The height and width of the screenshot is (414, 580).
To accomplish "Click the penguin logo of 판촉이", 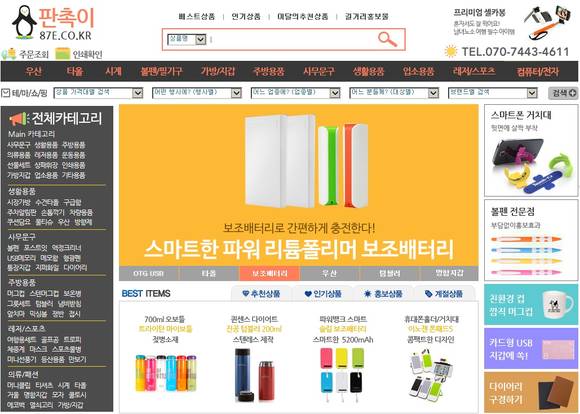I will pyautogui.click(x=24, y=23).
